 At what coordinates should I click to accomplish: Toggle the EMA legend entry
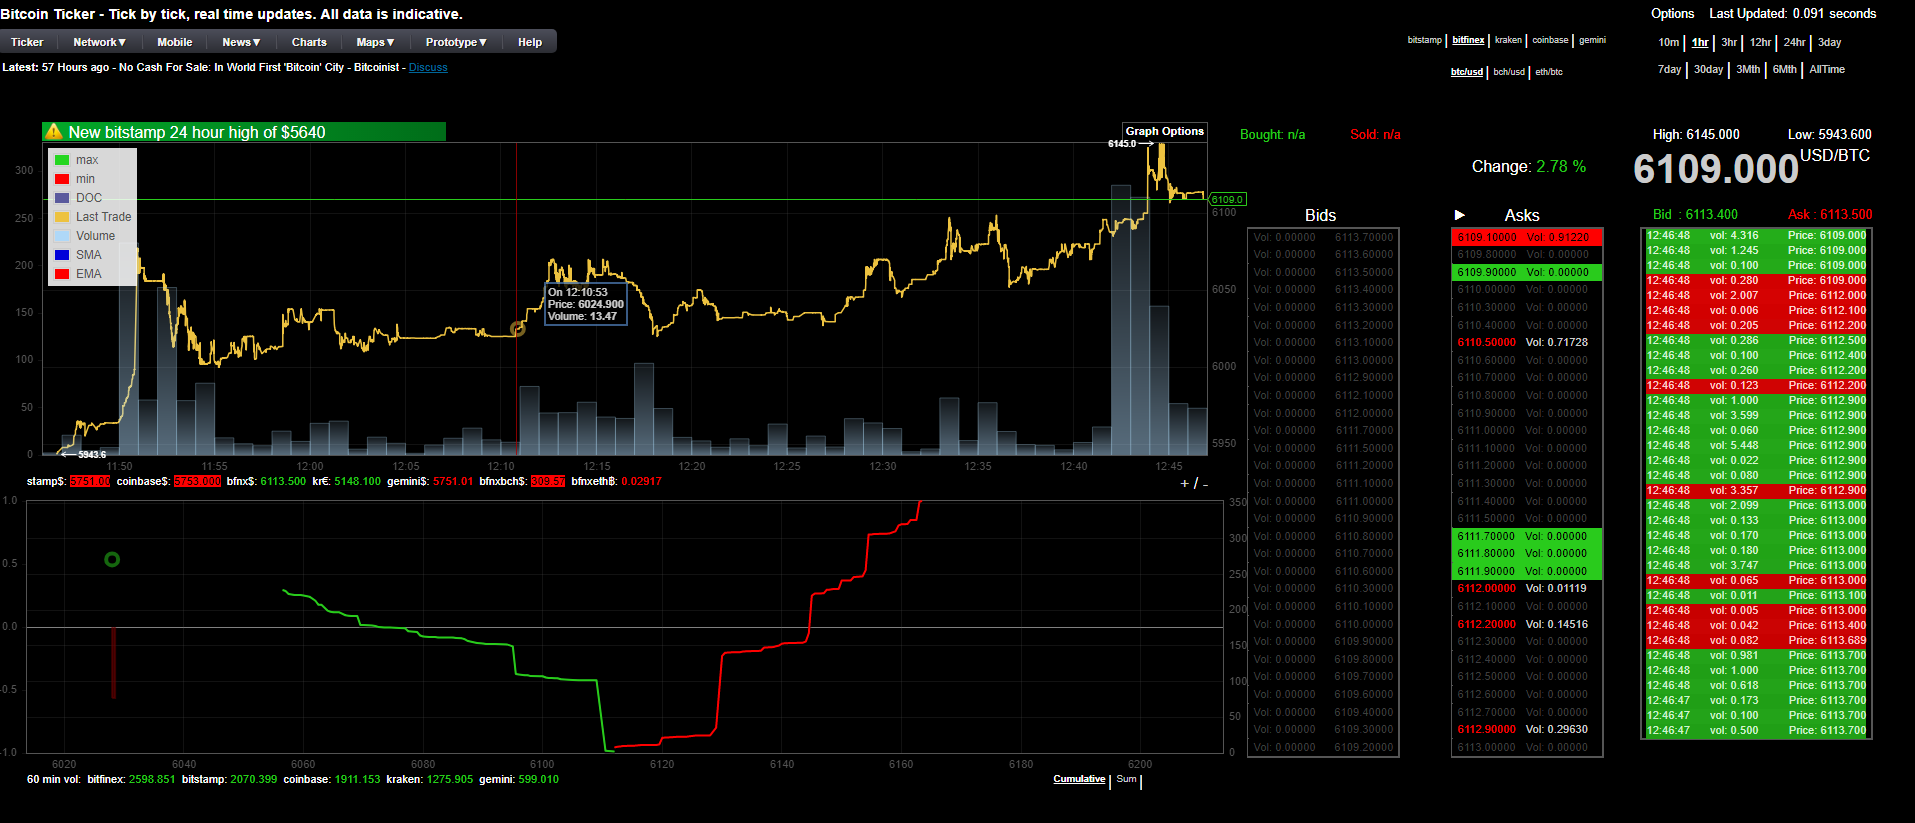[x=78, y=274]
